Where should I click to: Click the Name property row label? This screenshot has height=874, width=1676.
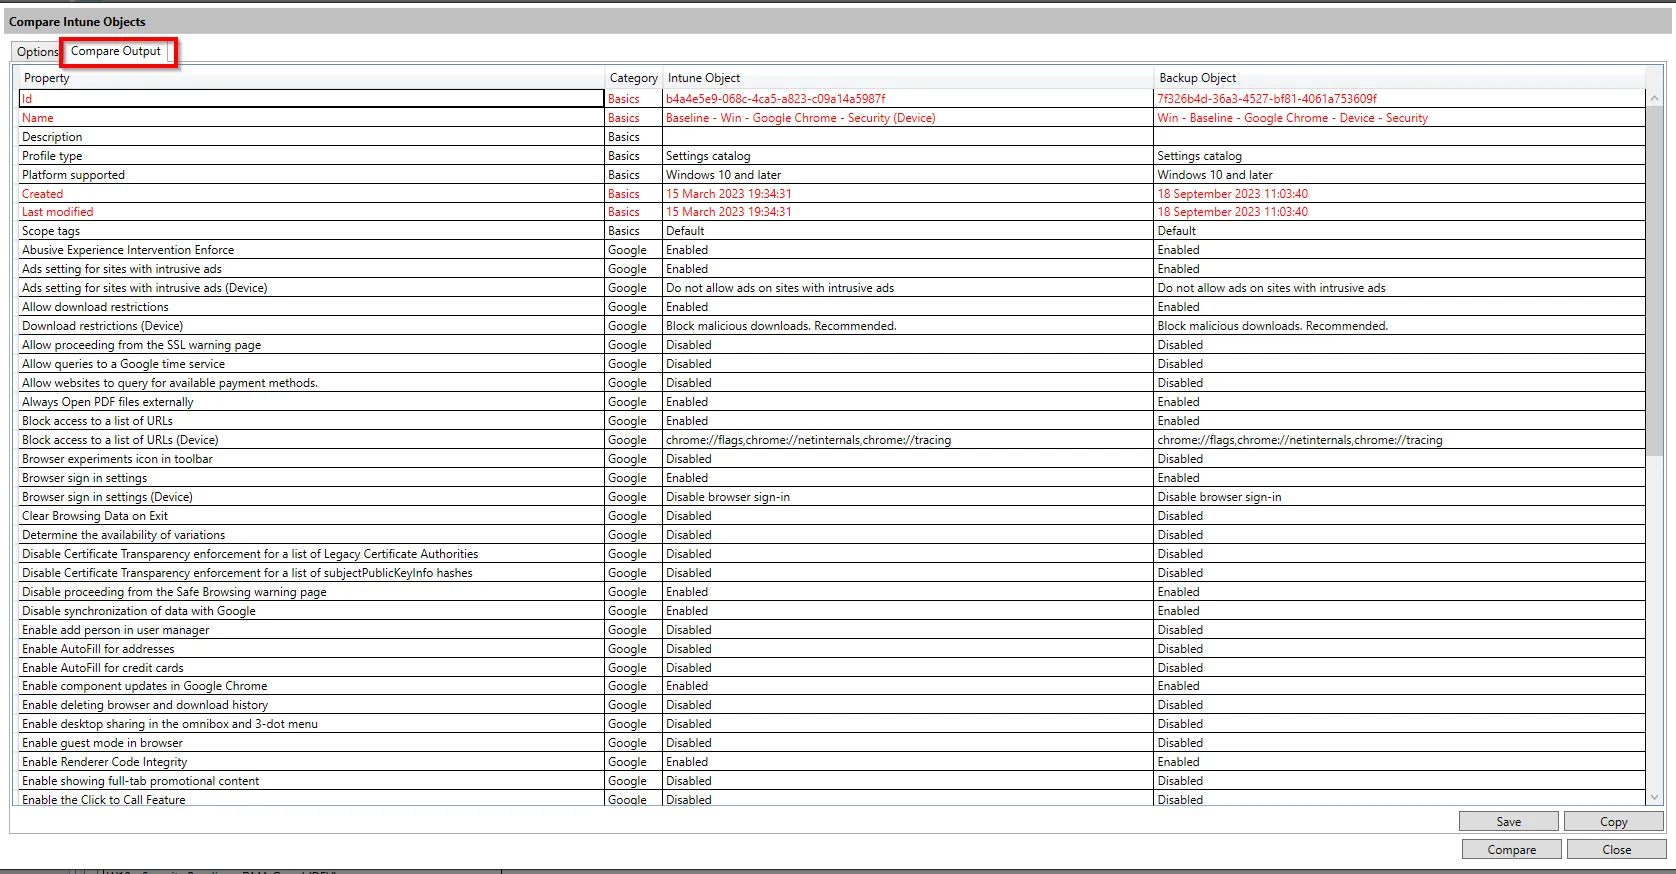click(x=38, y=118)
